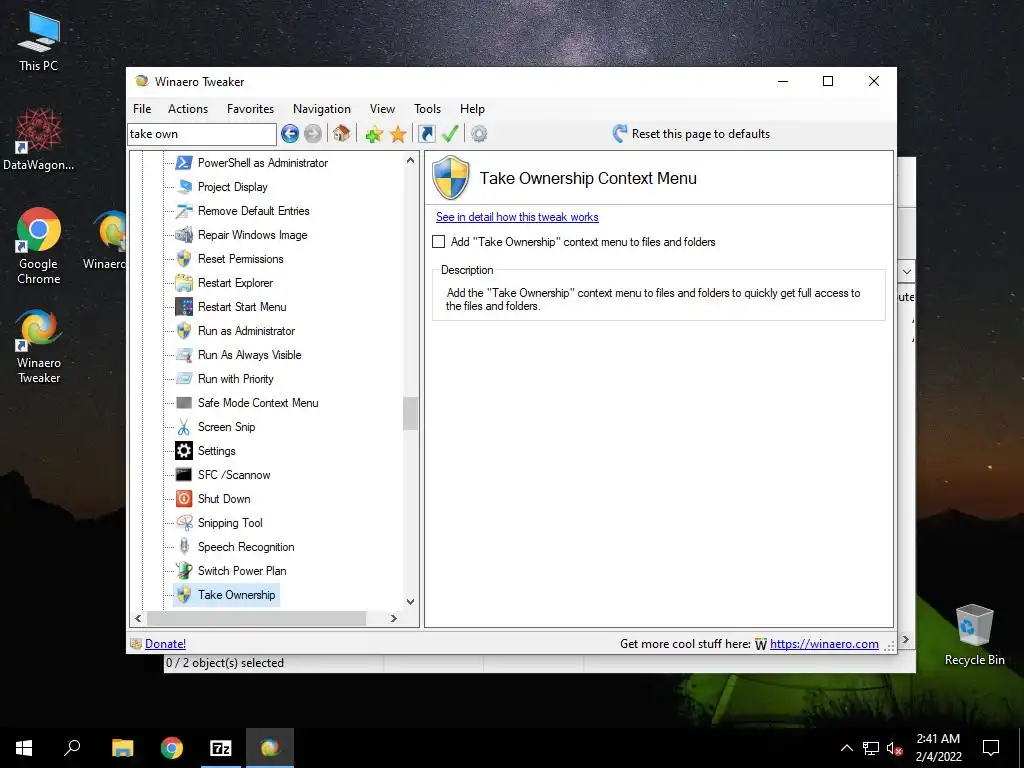The height and width of the screenshot is (768, 1024).
Task: Open the Tools menu
Action: 427,109
